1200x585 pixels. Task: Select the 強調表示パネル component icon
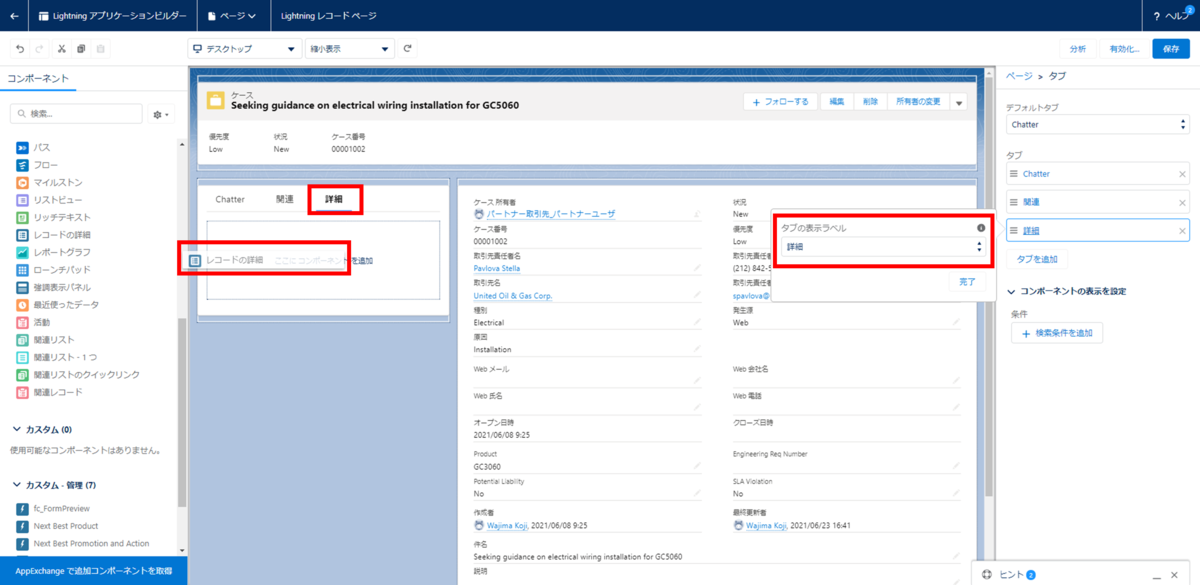(22, 287)
